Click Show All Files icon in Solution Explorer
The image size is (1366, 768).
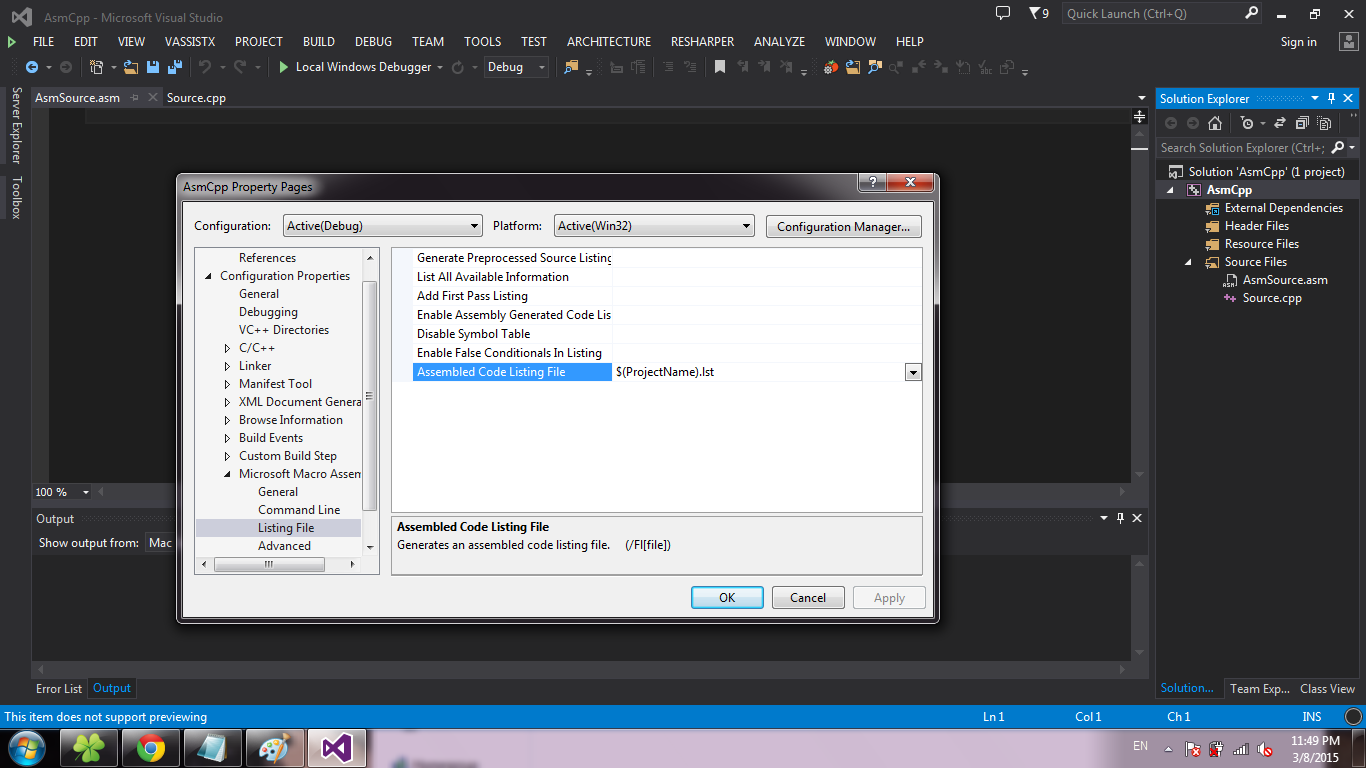1325,123
